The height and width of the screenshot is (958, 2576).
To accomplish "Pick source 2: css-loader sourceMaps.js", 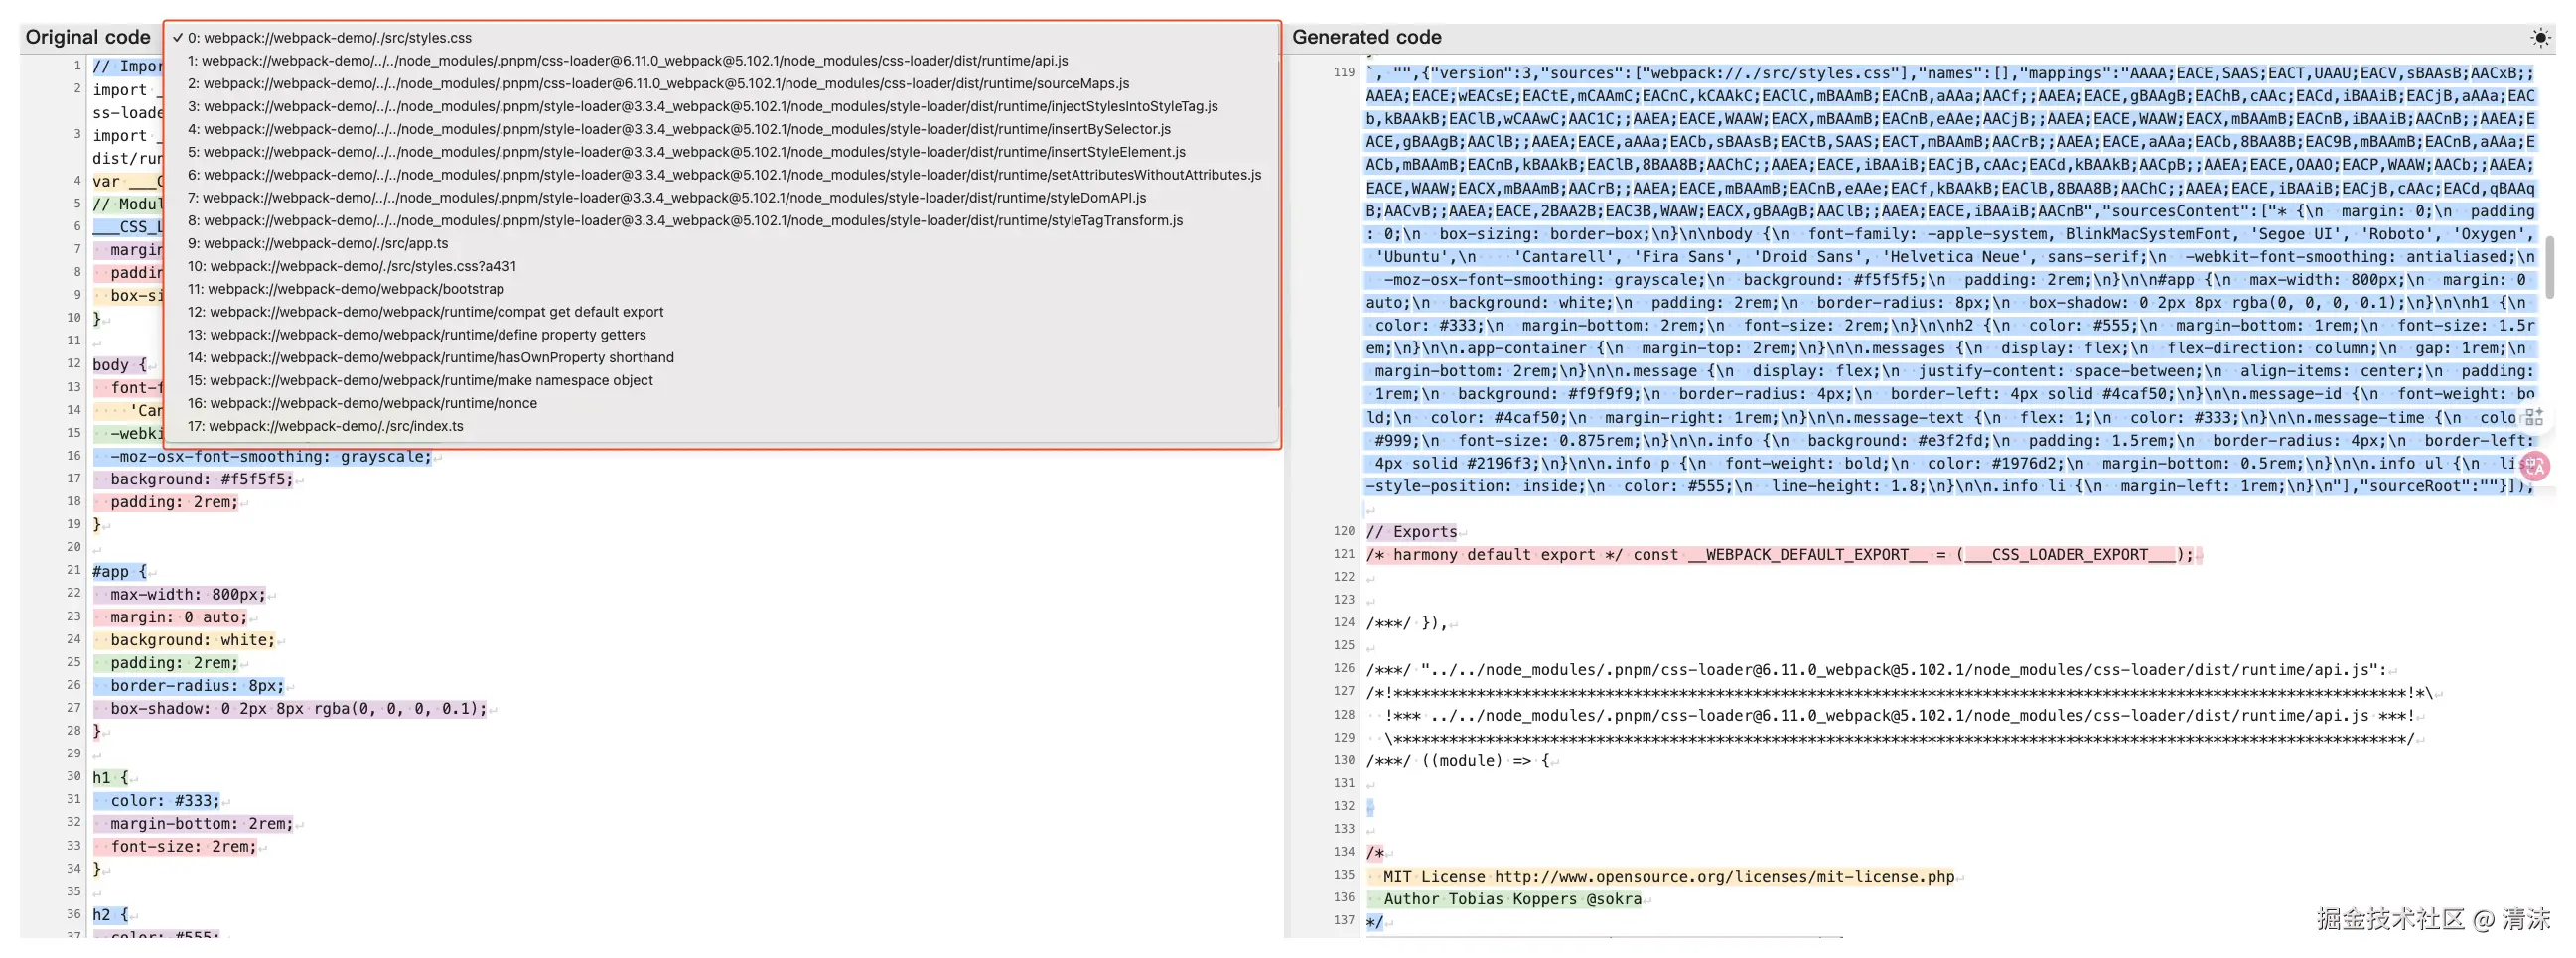I will click(721, 84).
